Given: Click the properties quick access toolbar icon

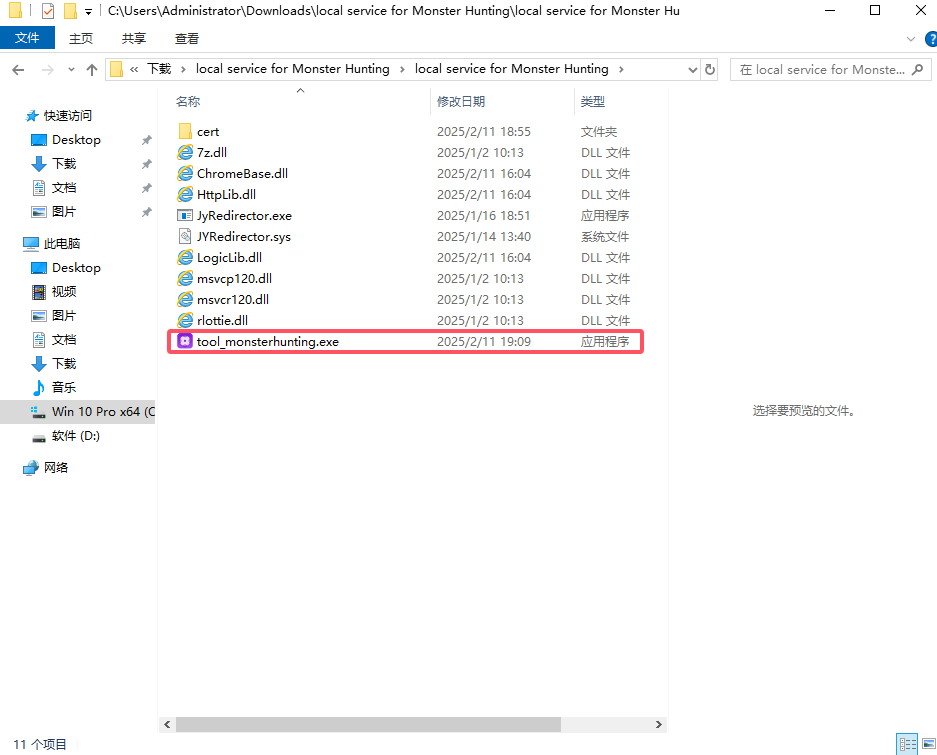Looking at the screenshot, I should pyautogui.click(x=48, y=11).
